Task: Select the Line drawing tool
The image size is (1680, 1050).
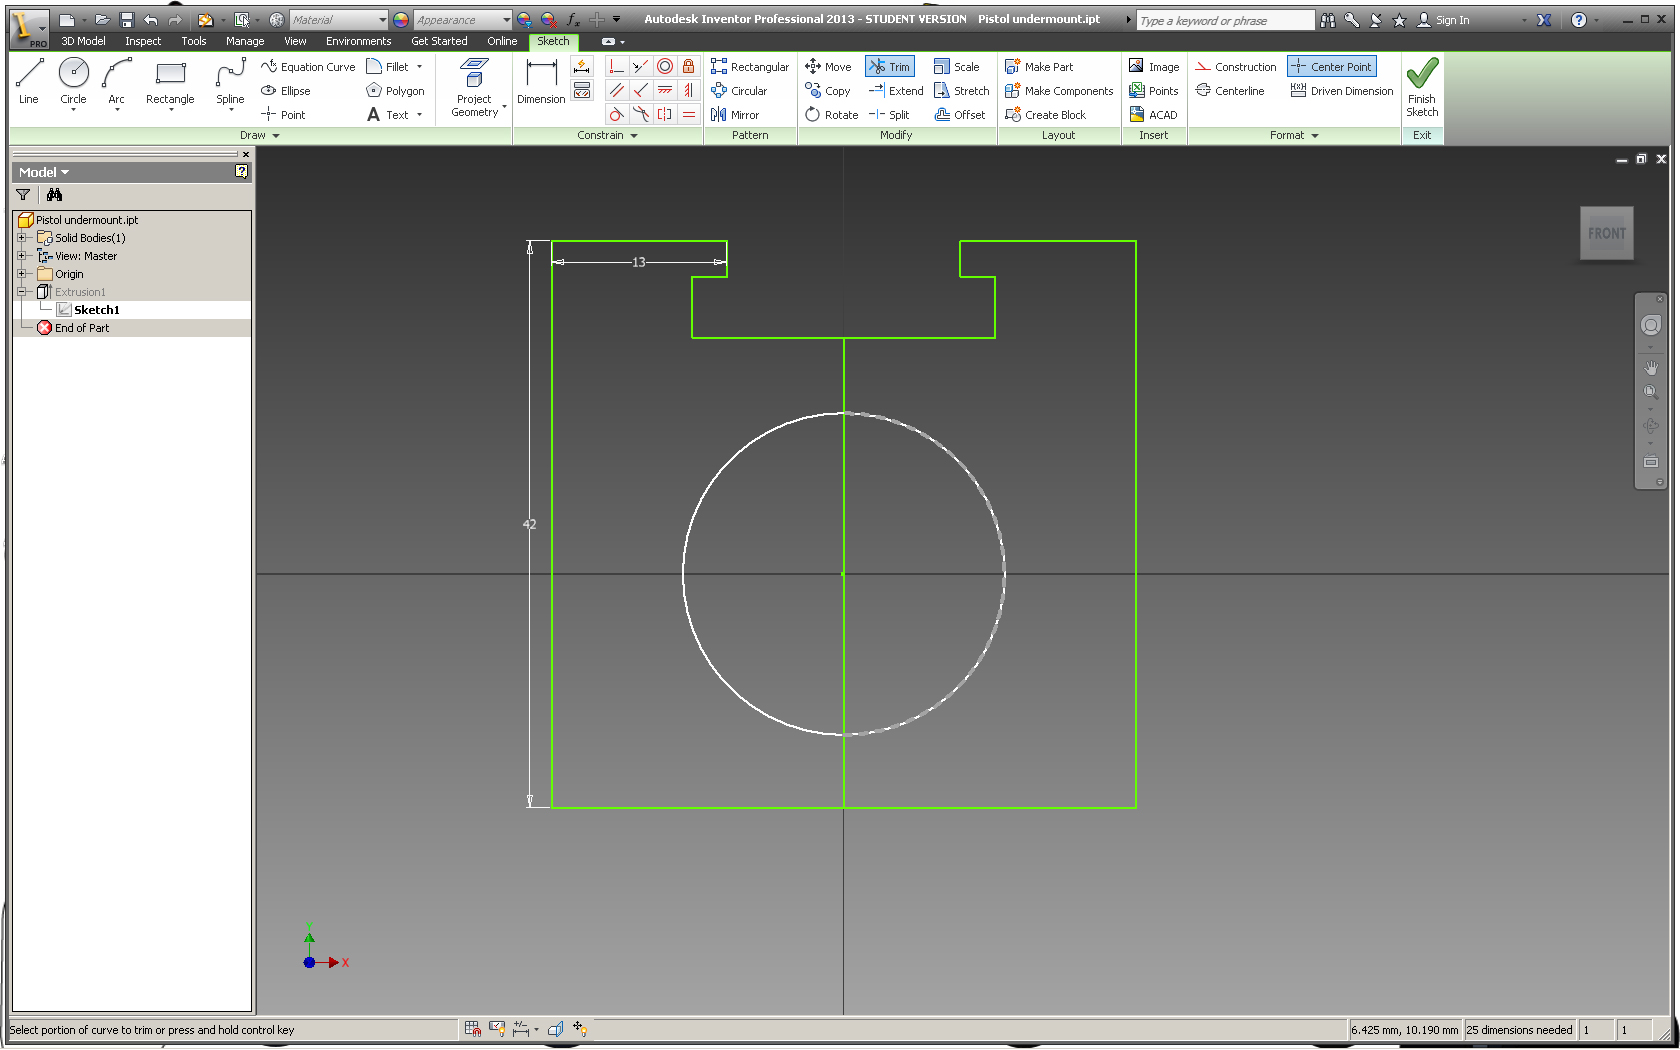Action: click(x=29, y=81)
